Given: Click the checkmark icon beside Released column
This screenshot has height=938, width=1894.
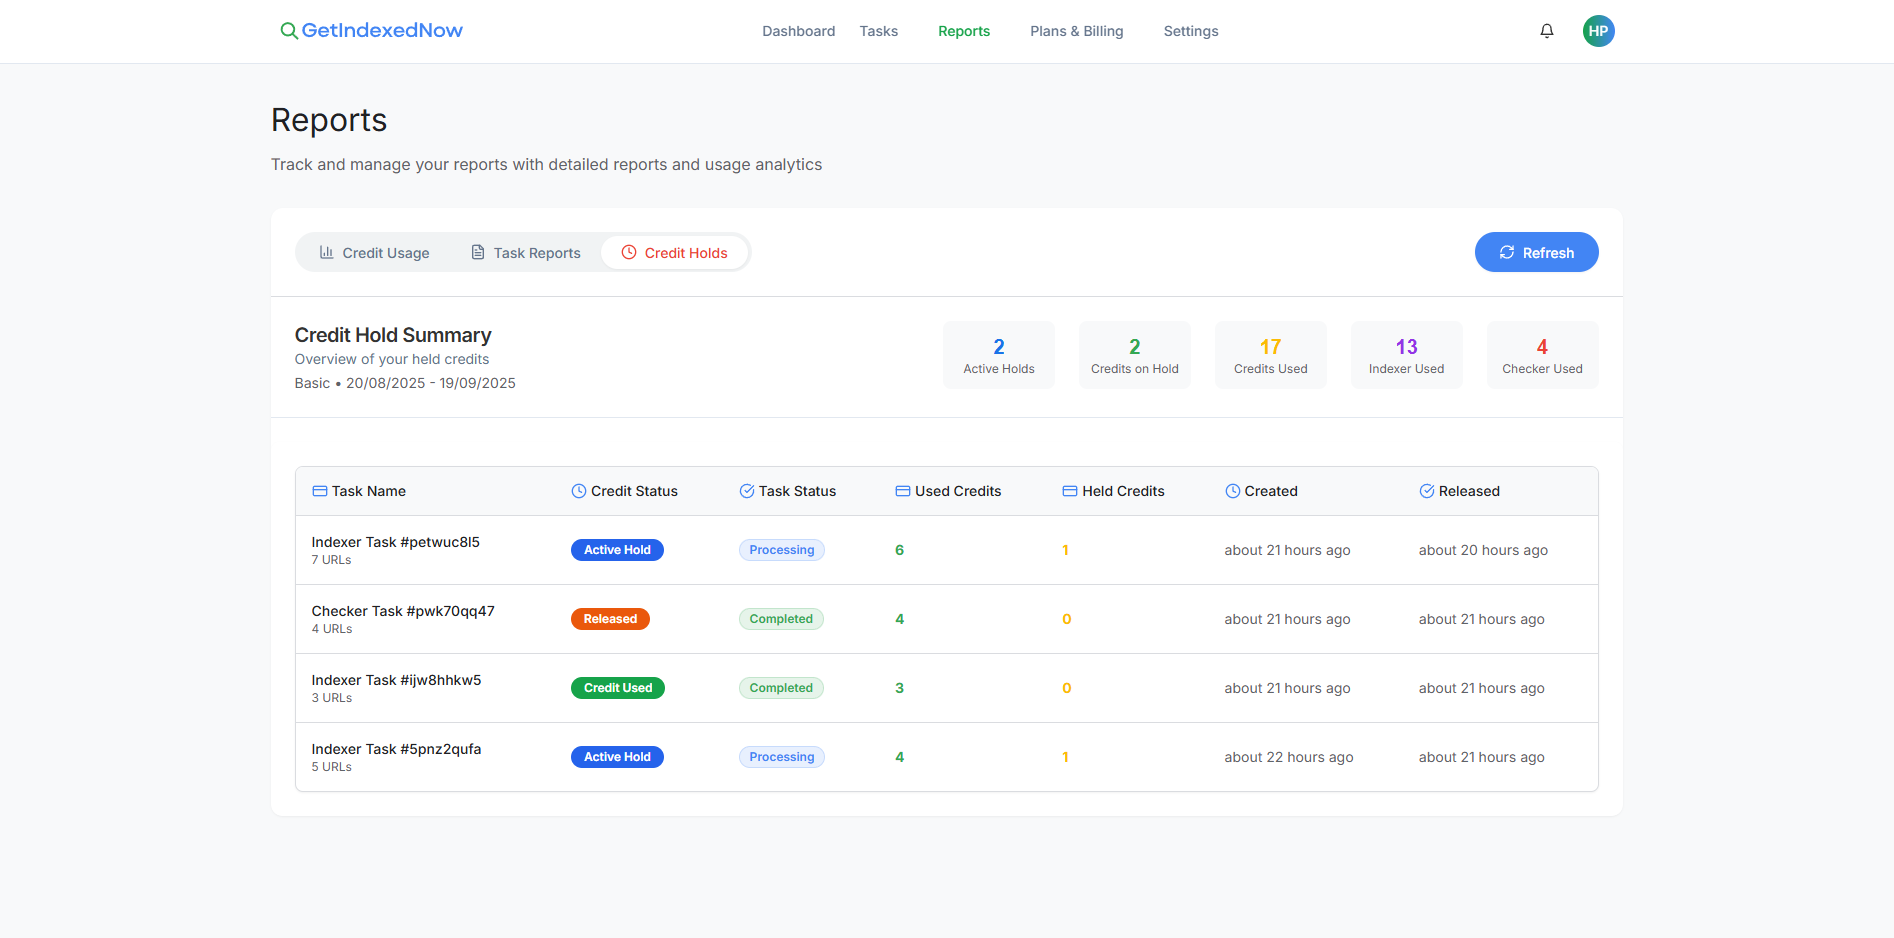Looking at the screenshot, I should coord(1426,491).
